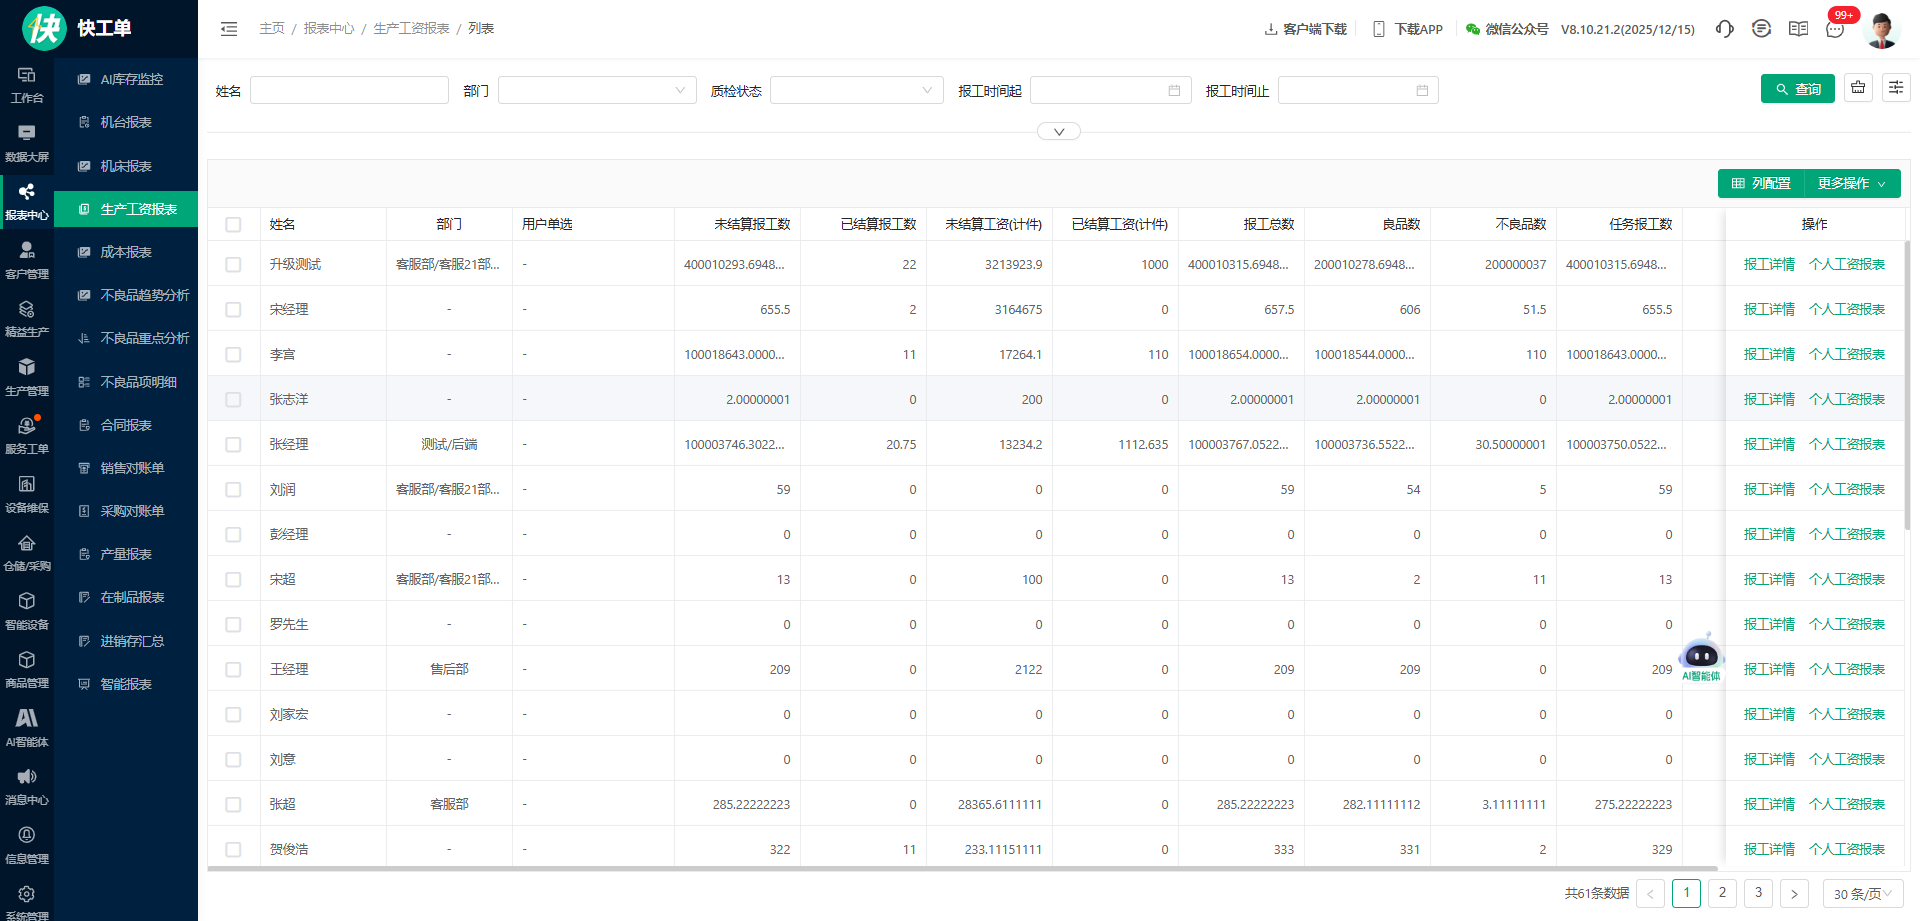Open the messages icon with 99+ badge
1920x921 pixels.
pyautogui.click(x=1835, y=29)
